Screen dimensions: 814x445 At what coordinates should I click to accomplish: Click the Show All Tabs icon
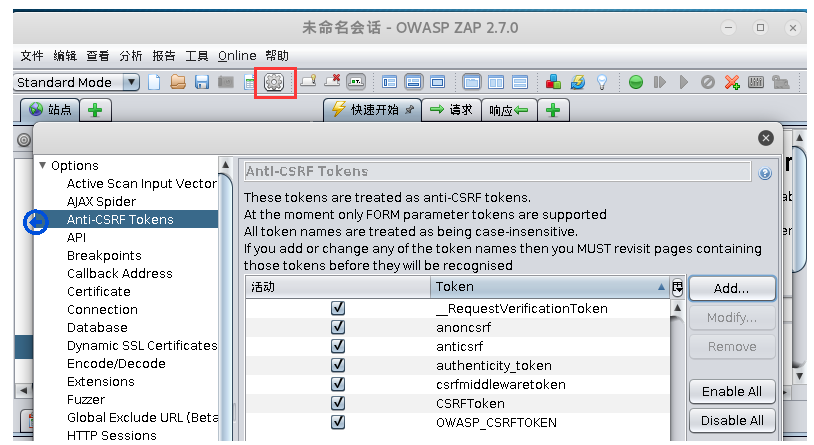point(309,82)
